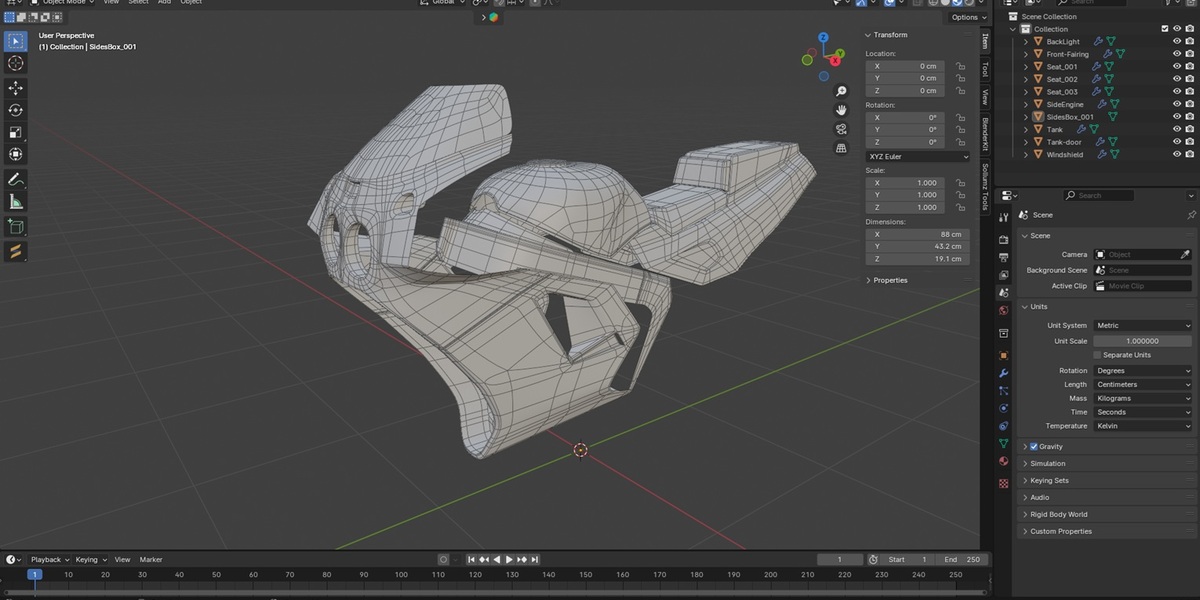Open the viewport Options popover
This screenshot has height=600, width=1200.
(x=967, y=18)
